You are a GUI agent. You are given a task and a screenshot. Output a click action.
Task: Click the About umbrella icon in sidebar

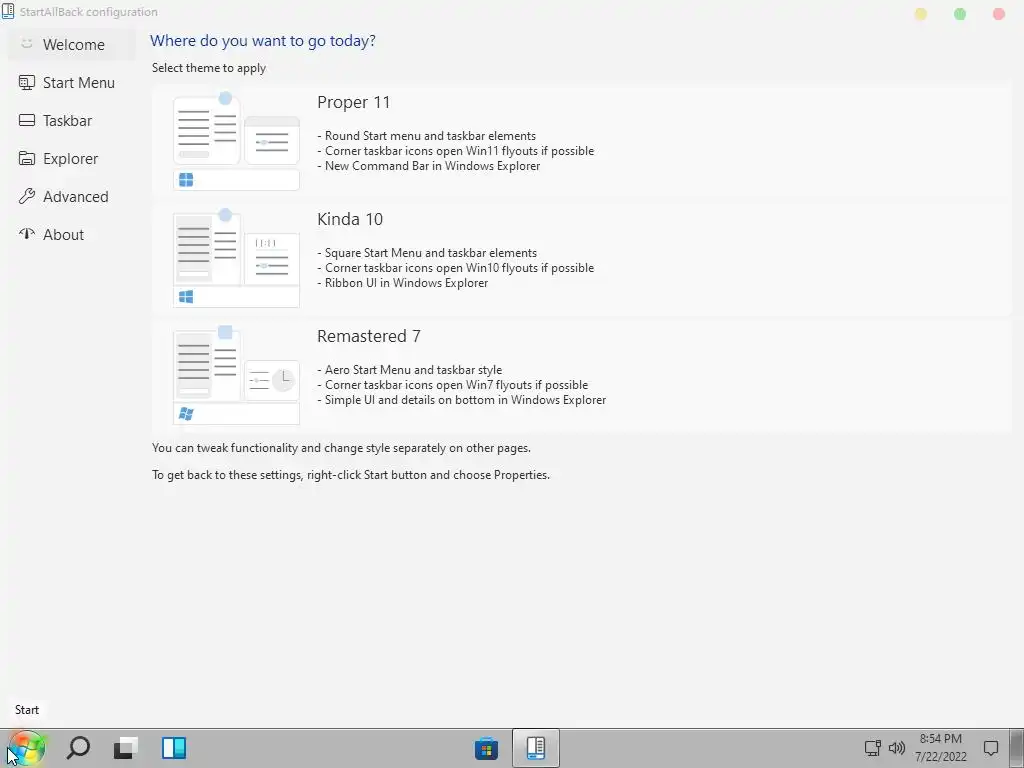tap(27, 234)
